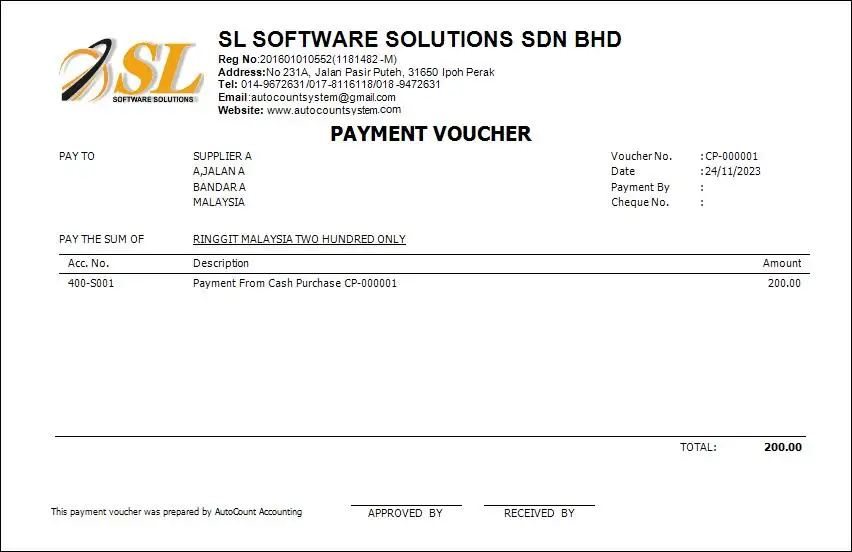Click the SL Software Solutions logo

(x=130, y=71)
